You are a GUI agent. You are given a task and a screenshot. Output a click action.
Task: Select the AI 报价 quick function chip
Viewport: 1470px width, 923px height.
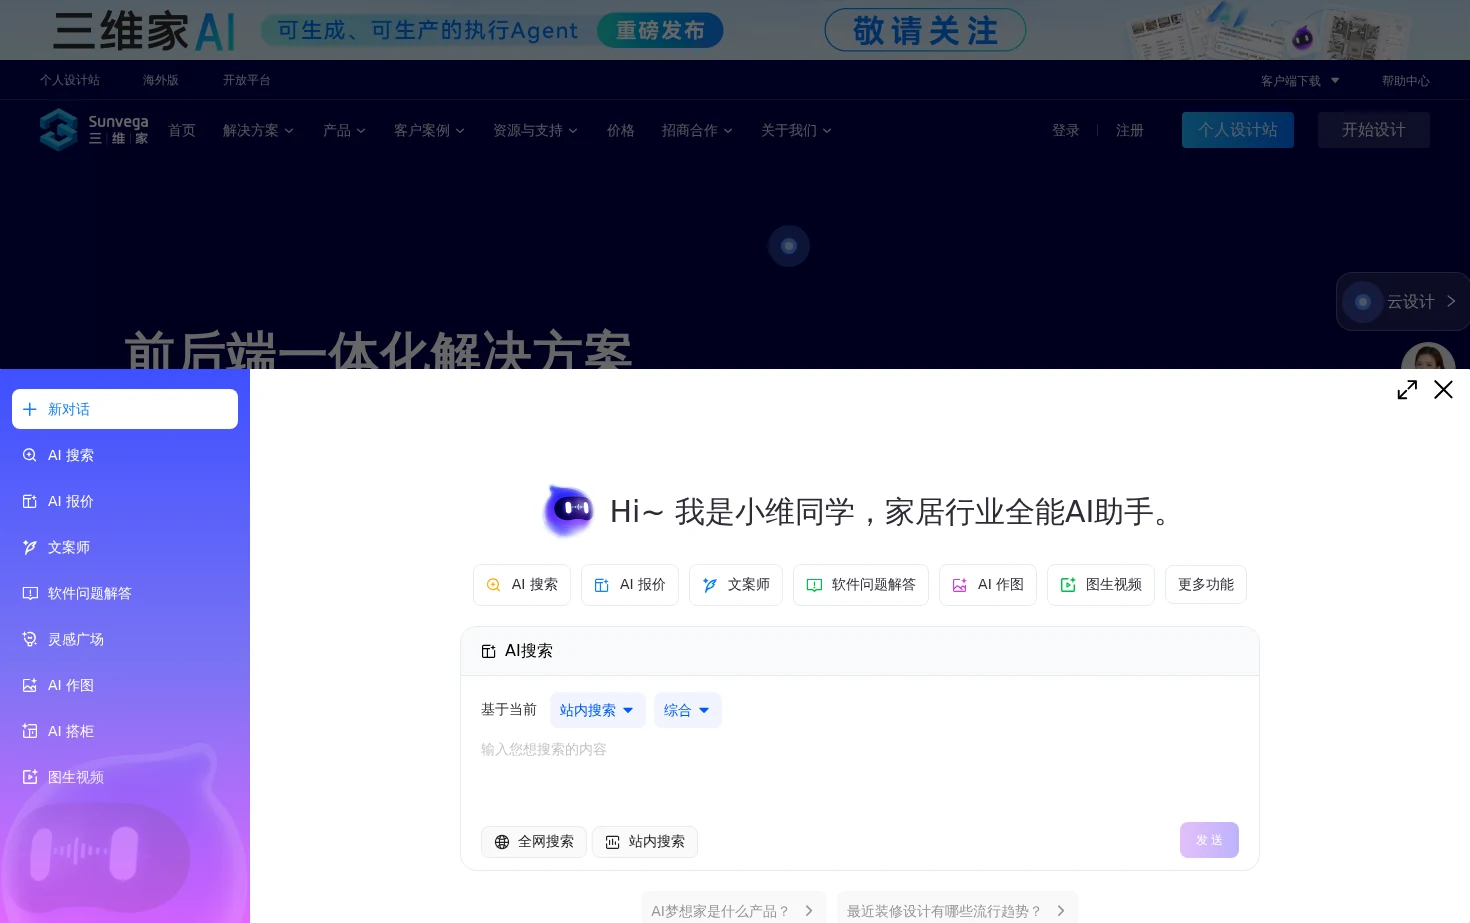[630, 585]
